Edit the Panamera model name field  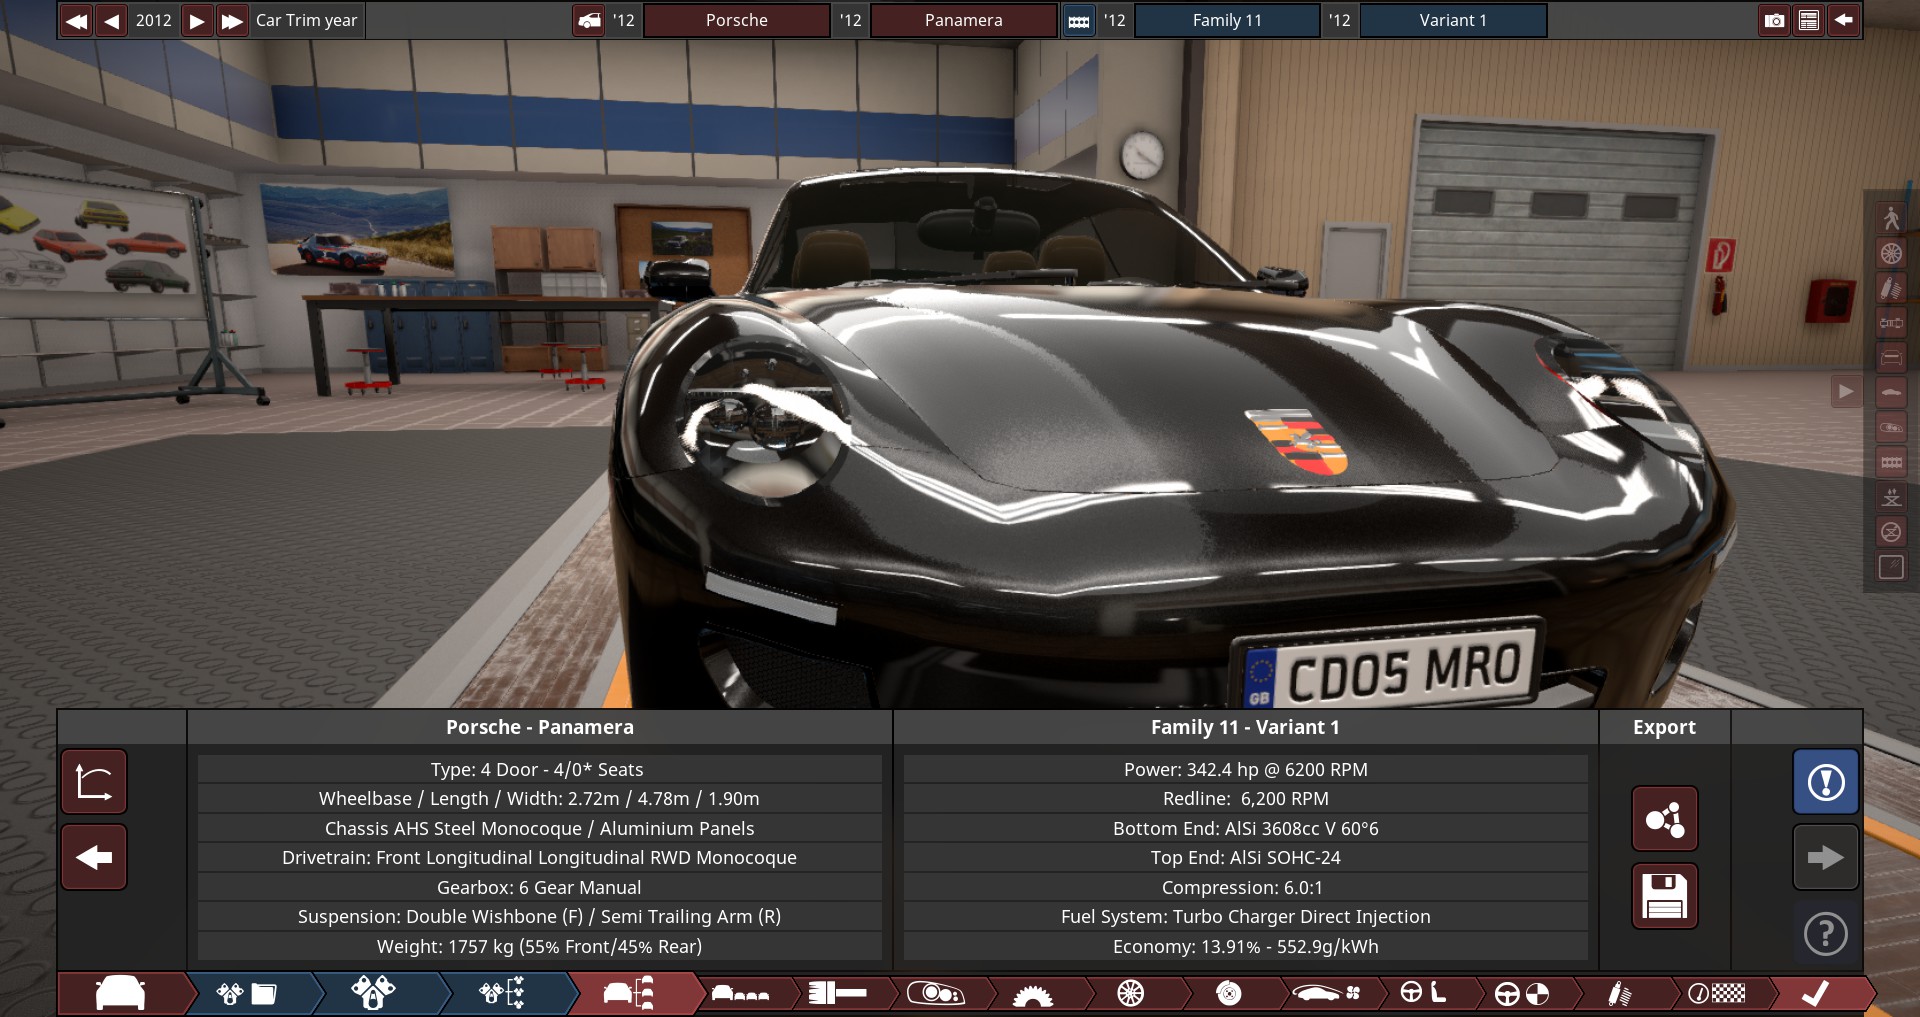(963, 20)
